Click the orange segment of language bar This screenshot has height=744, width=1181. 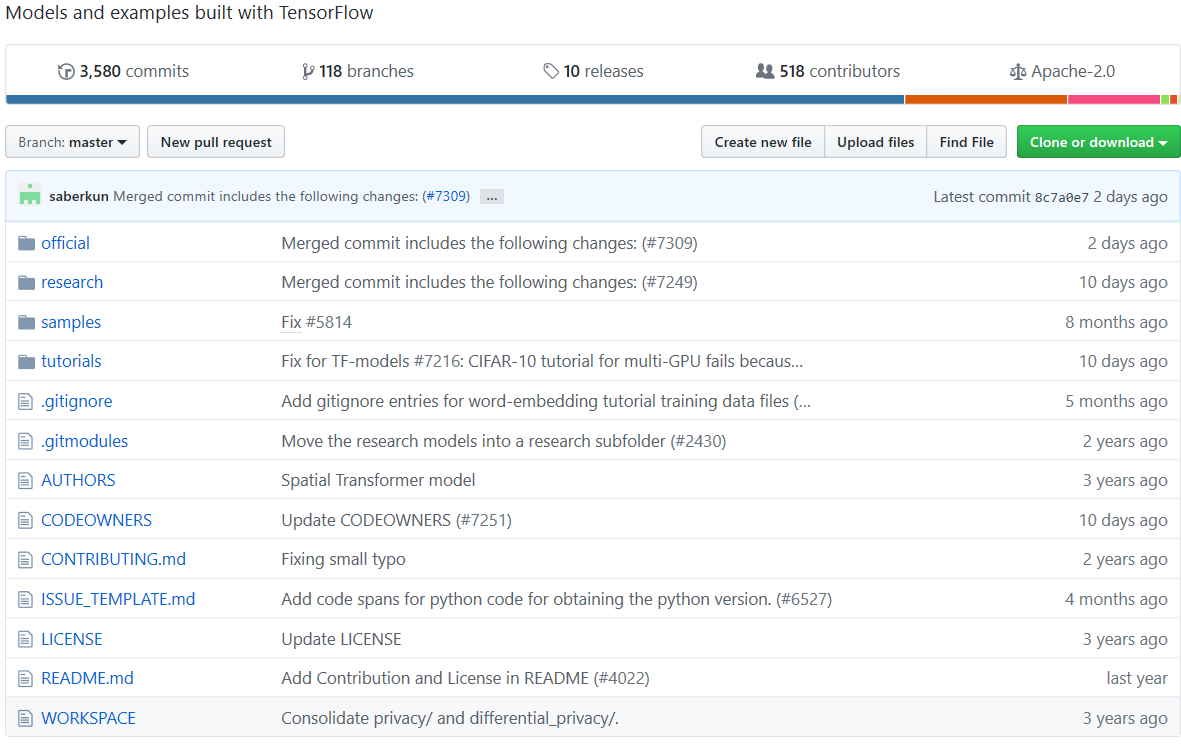point(986,99)
